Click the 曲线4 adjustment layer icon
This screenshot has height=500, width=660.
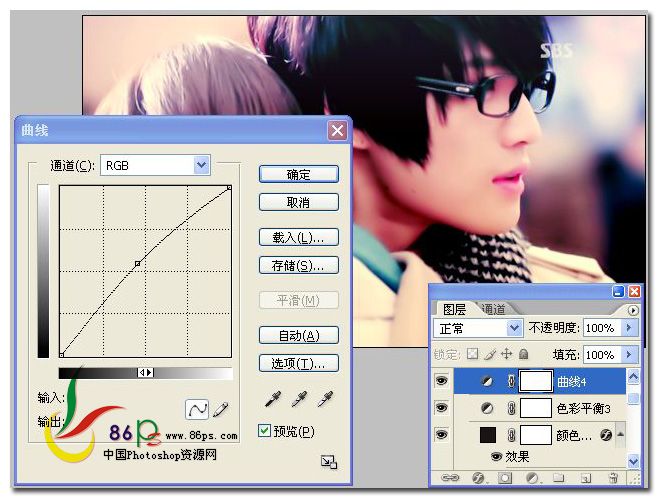click(x=487, y=381)
